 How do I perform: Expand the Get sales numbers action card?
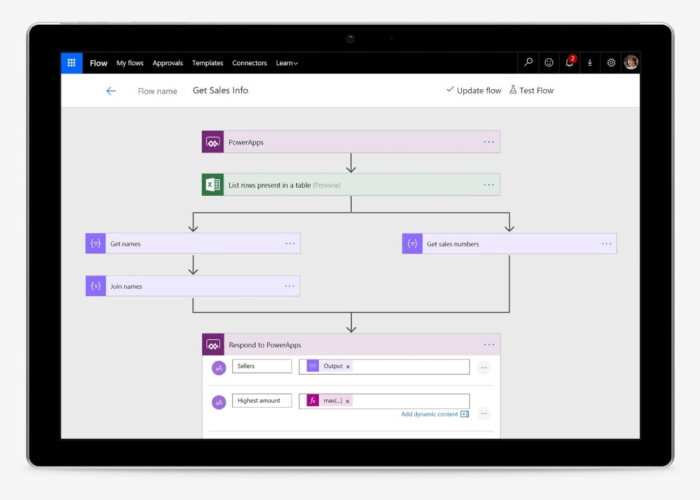[509, 243]
